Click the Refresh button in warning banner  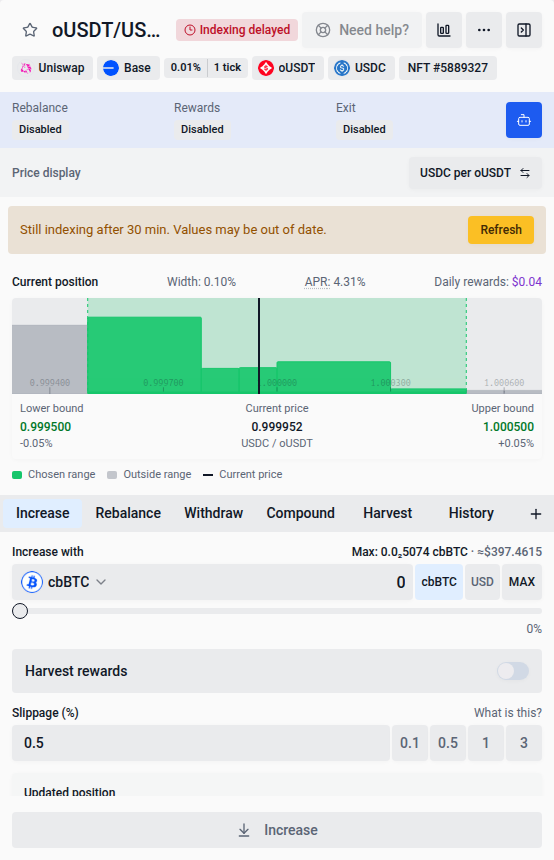tap(501, 230)
